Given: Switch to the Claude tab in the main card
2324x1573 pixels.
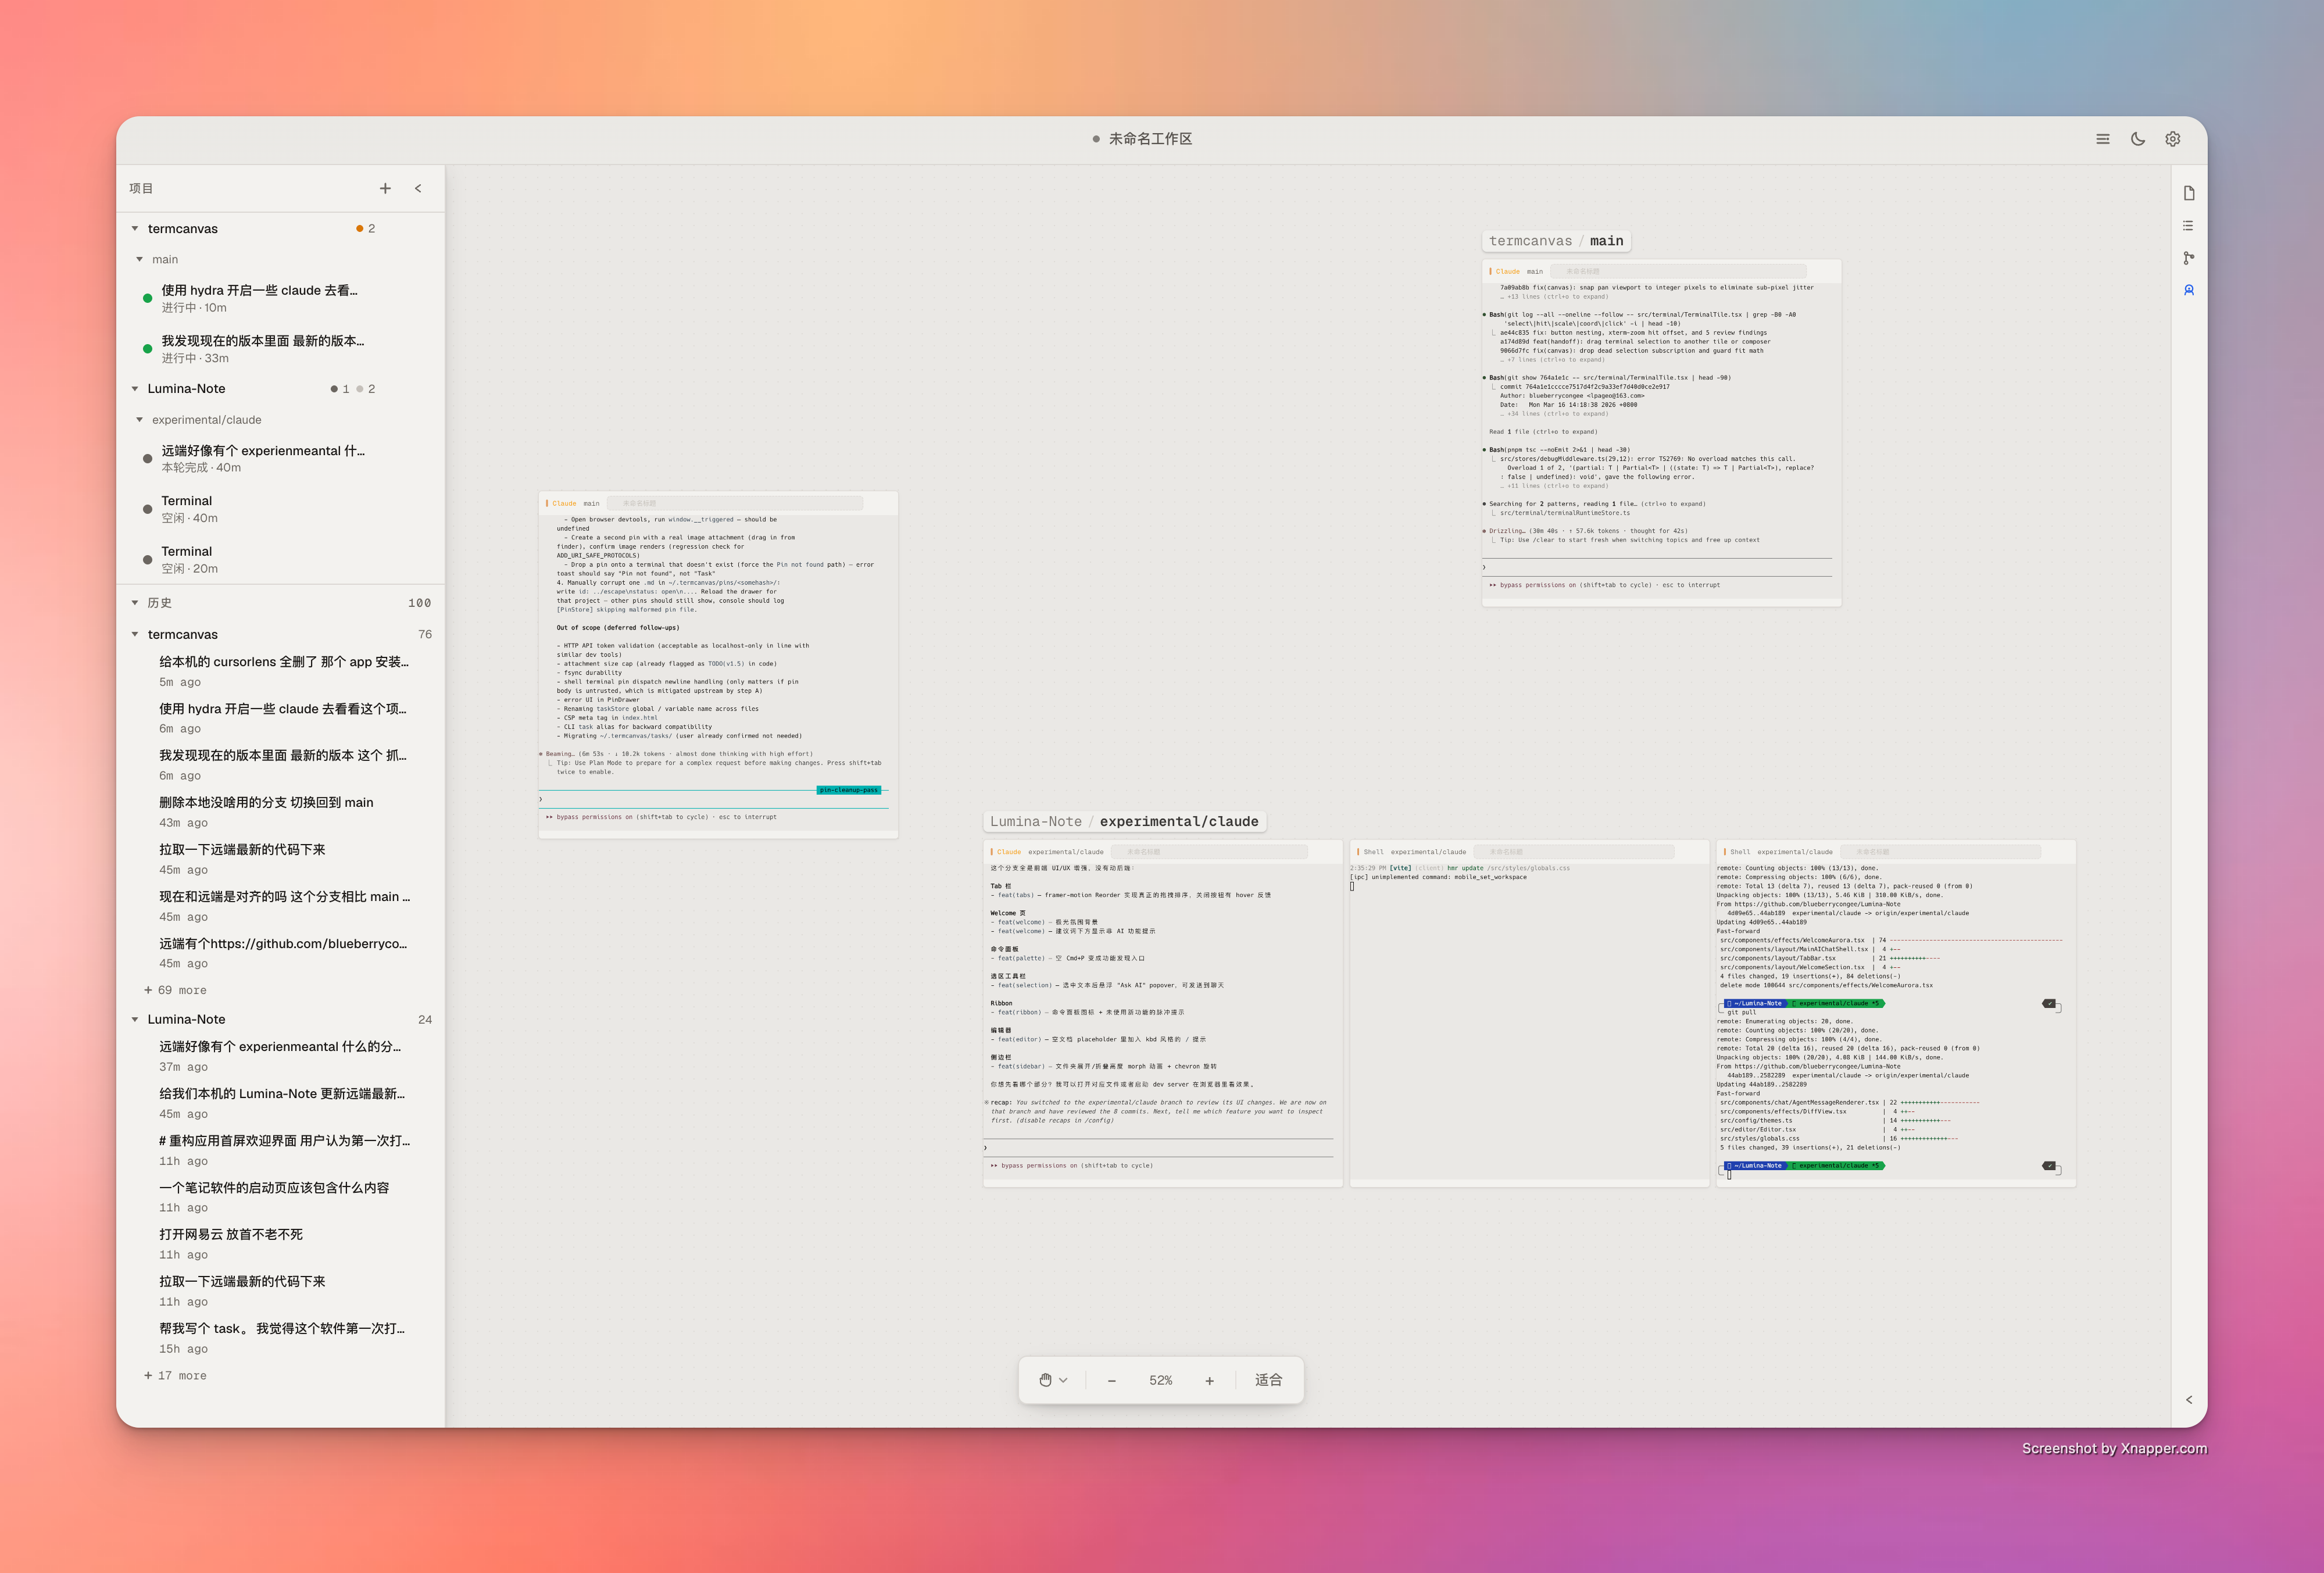Looking at the screenshot, I should coord(1509,270).
